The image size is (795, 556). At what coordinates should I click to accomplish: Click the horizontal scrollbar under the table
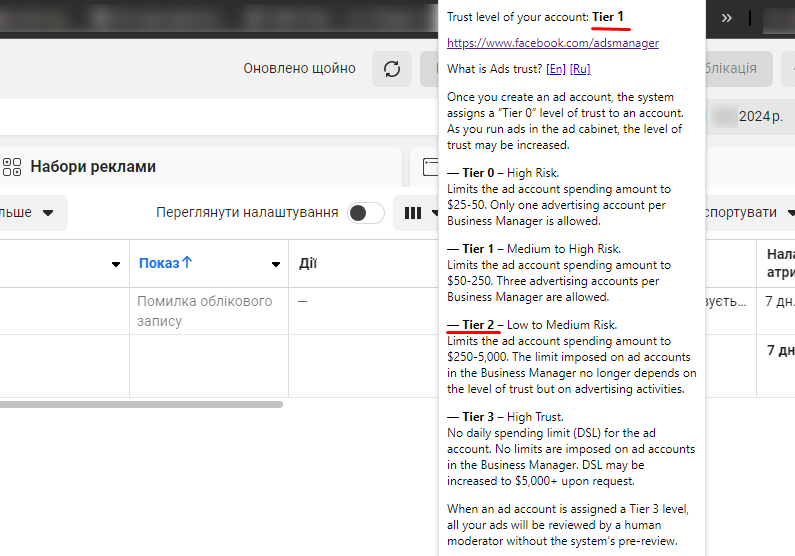tap(141, 404)
